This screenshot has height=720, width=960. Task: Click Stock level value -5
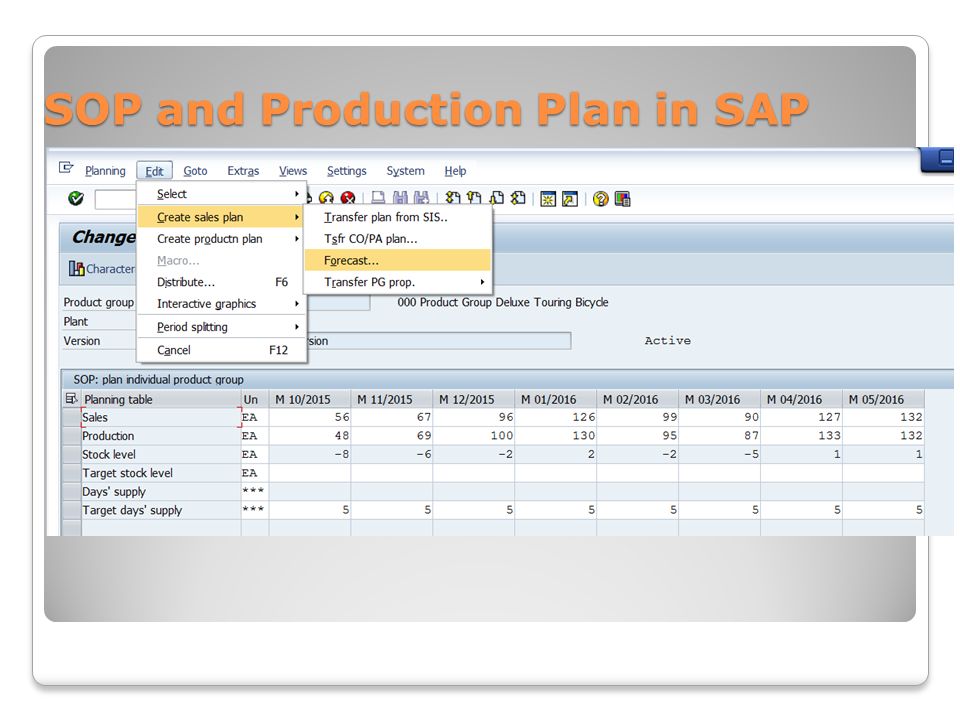[x=719, y=454]
